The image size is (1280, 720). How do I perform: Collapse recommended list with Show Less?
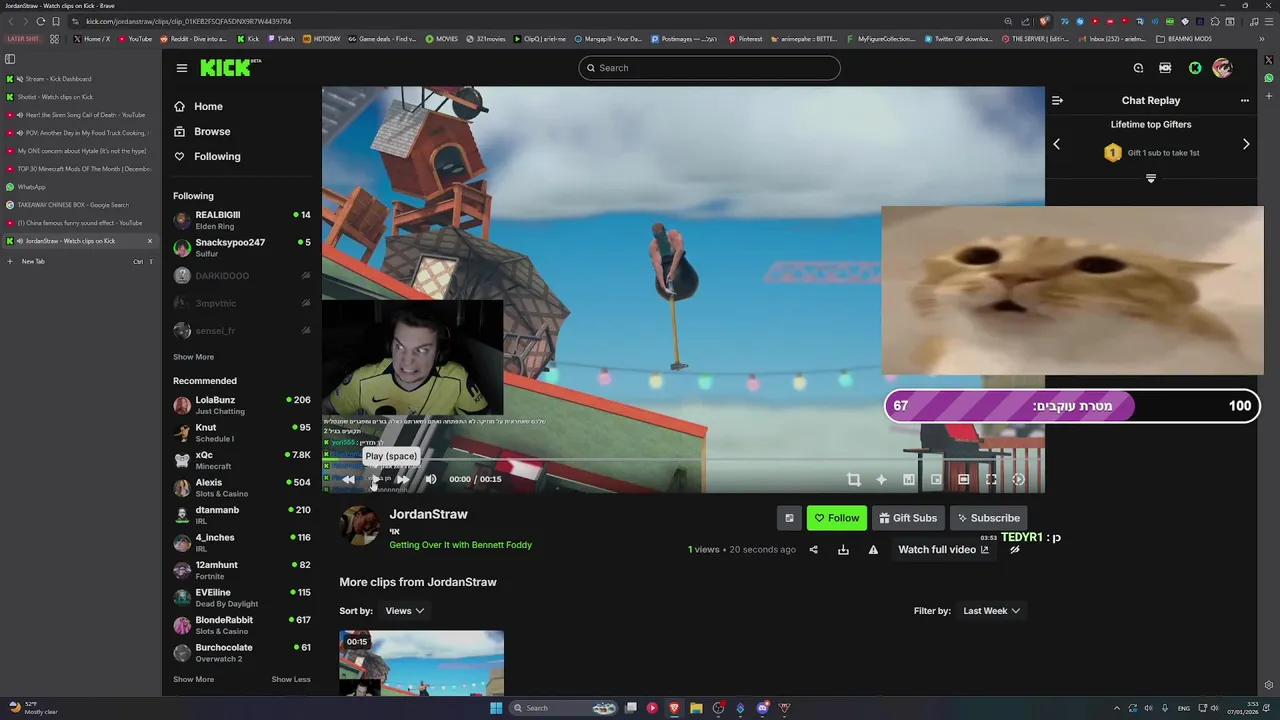[291, 680]
